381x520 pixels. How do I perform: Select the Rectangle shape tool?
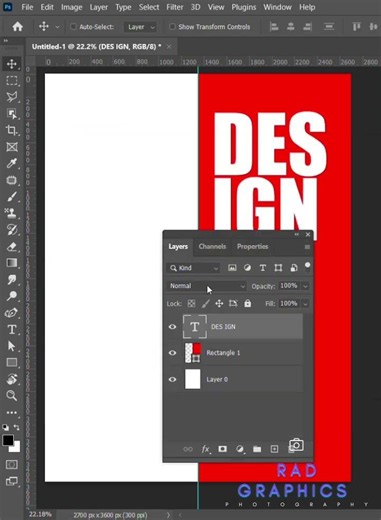click(12, 362)
